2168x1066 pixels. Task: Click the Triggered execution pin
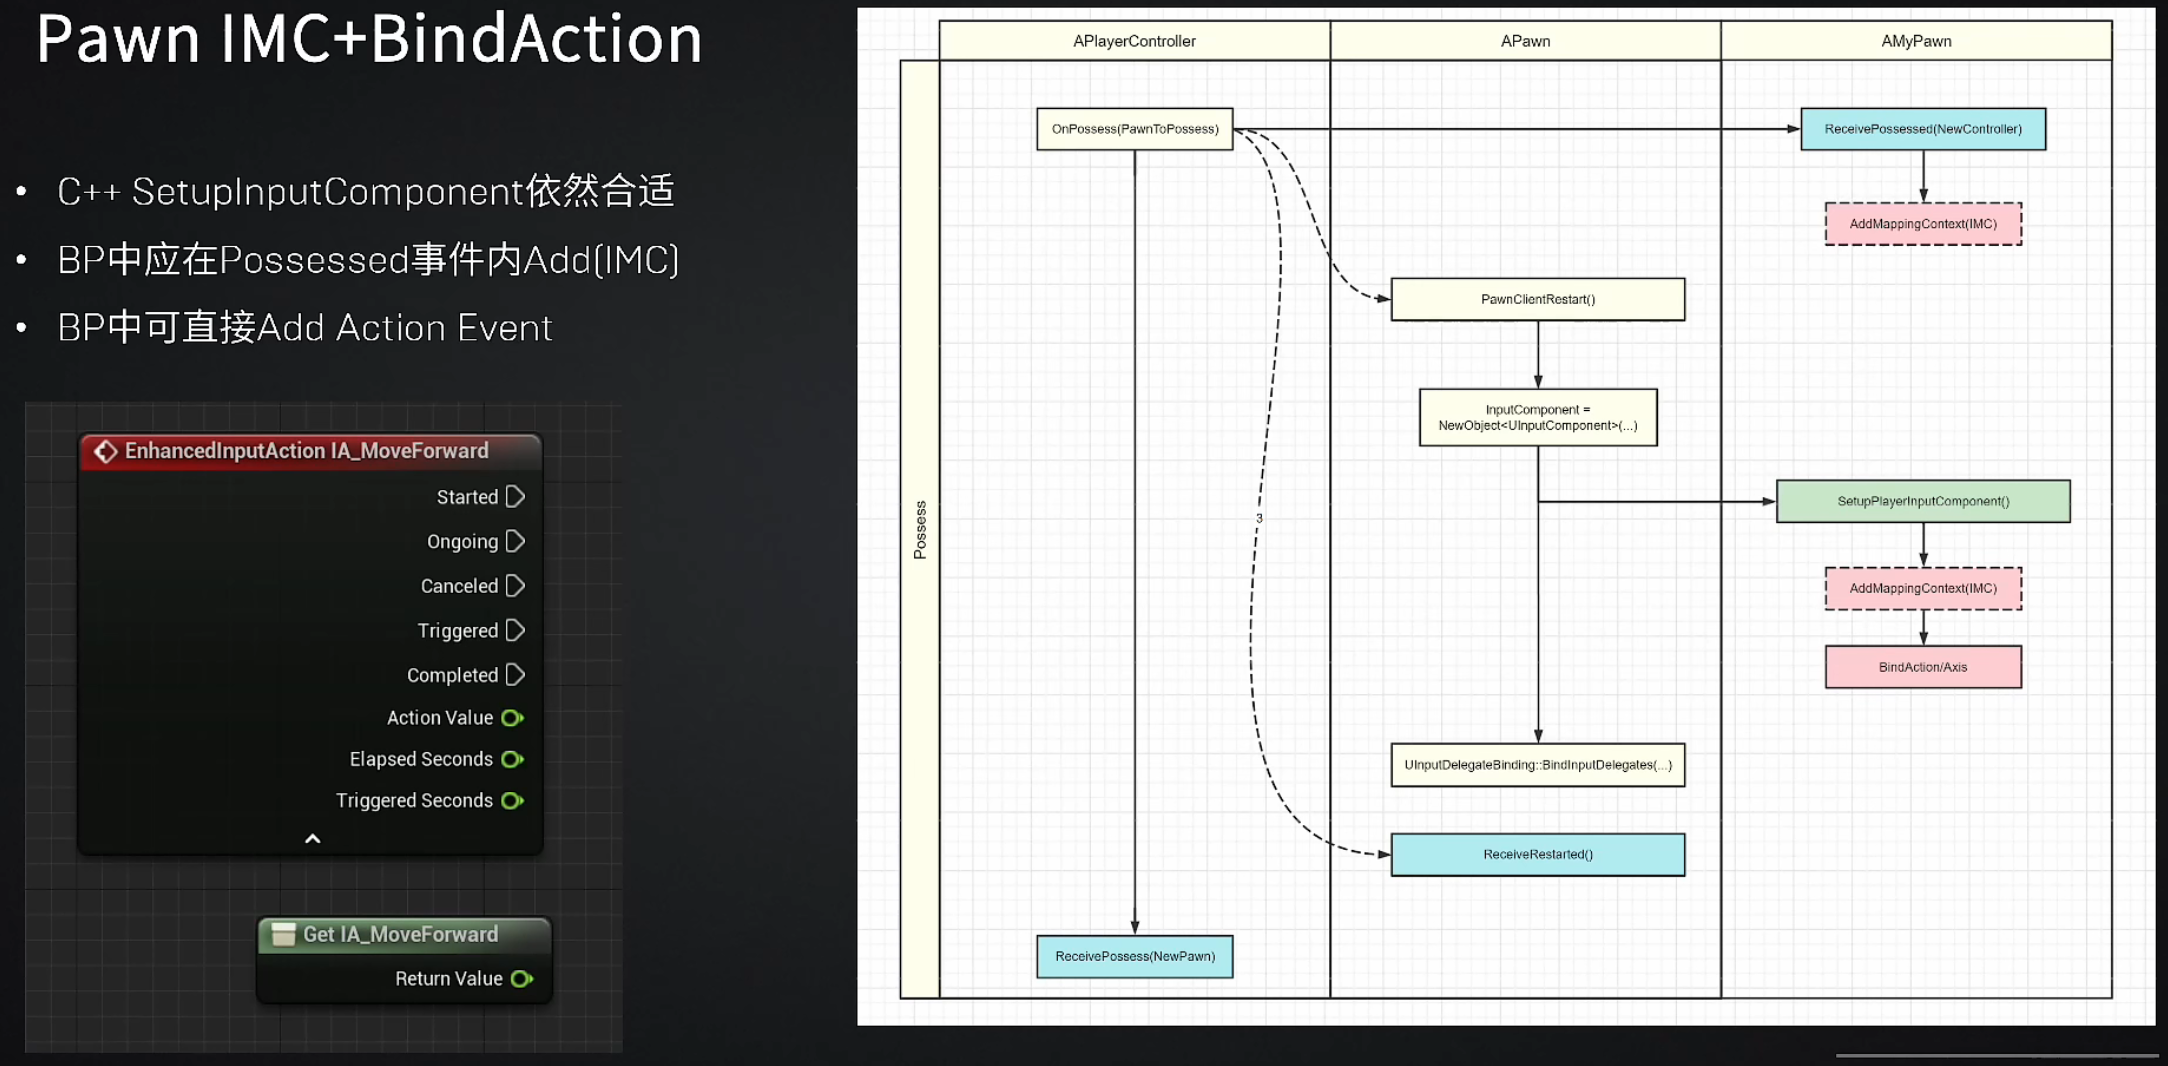click(x=515, y=630)
